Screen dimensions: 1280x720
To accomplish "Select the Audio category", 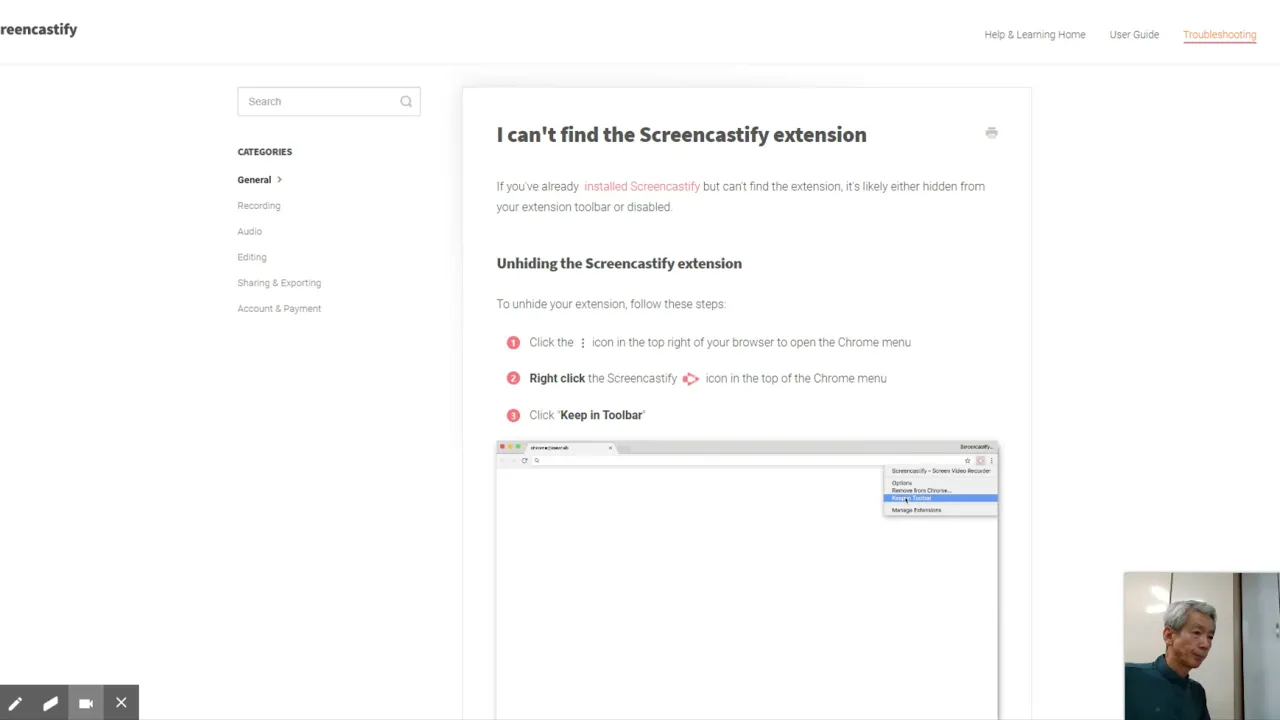I will pos(249,231).
